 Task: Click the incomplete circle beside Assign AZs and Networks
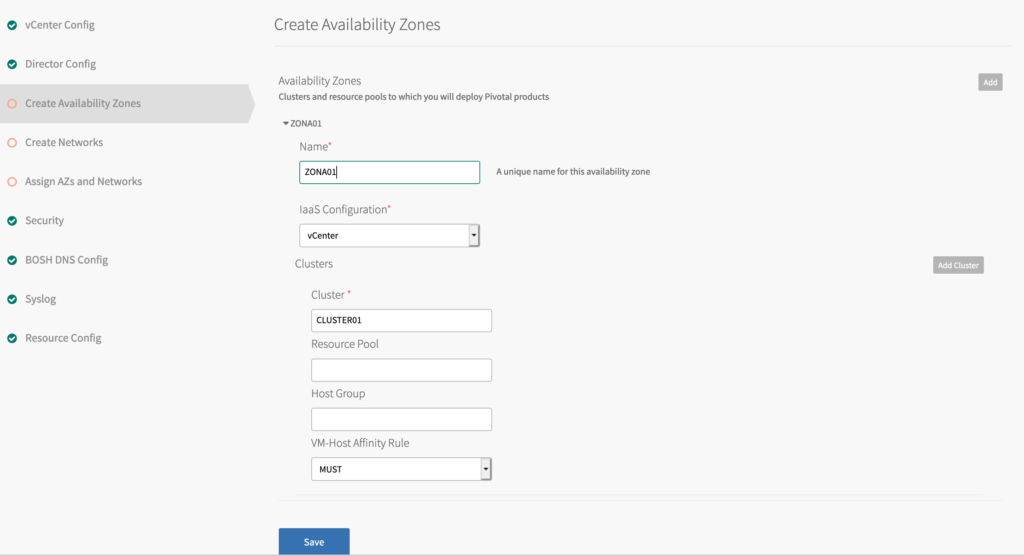click(12, 182)
